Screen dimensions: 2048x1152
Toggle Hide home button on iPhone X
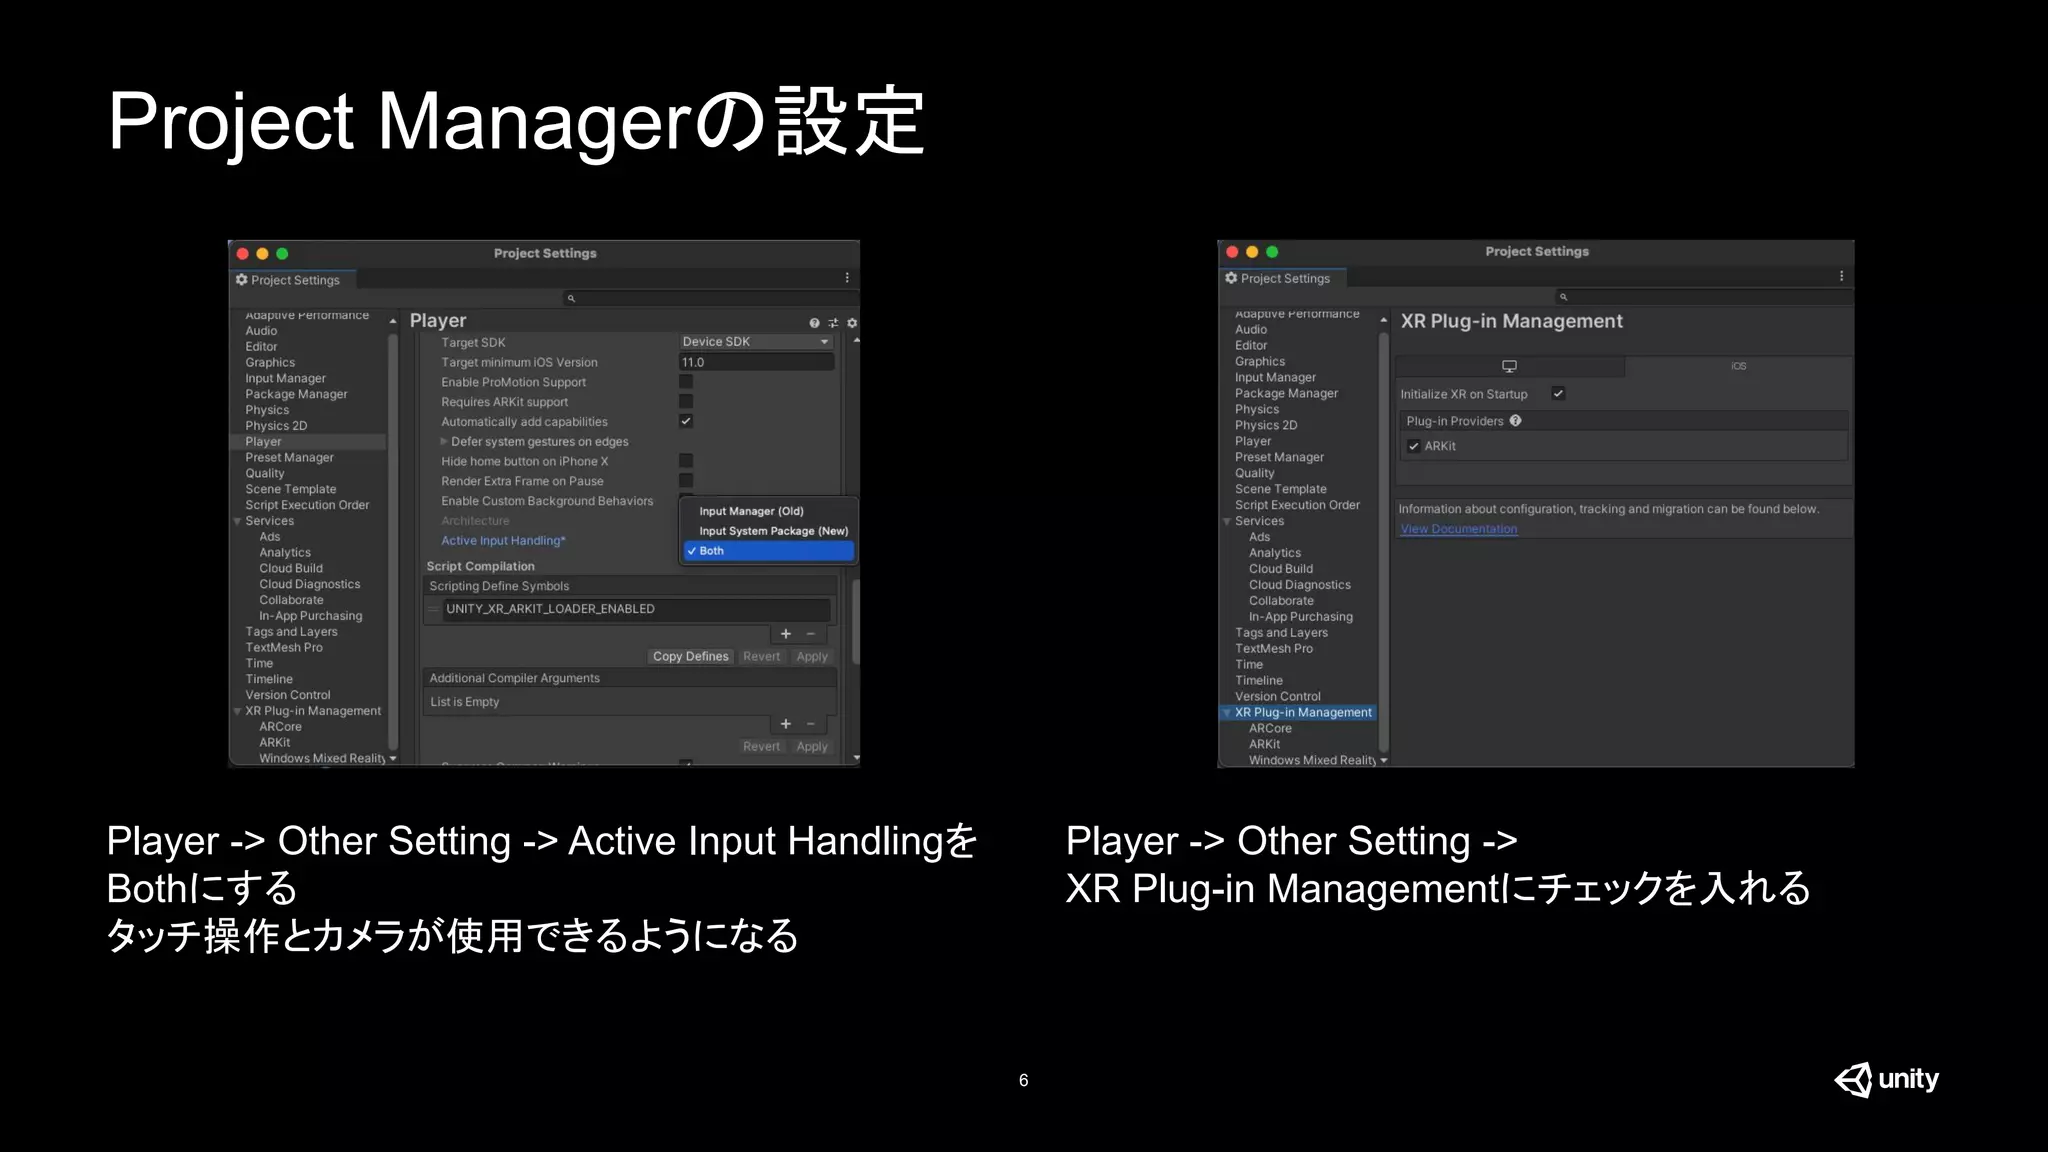click(686, 461)
